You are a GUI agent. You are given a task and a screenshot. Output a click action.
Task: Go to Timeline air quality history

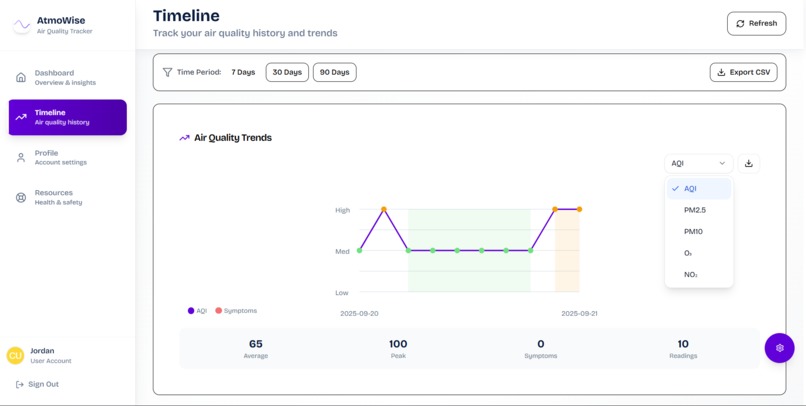pyautogui.click(x=67, y=117)
